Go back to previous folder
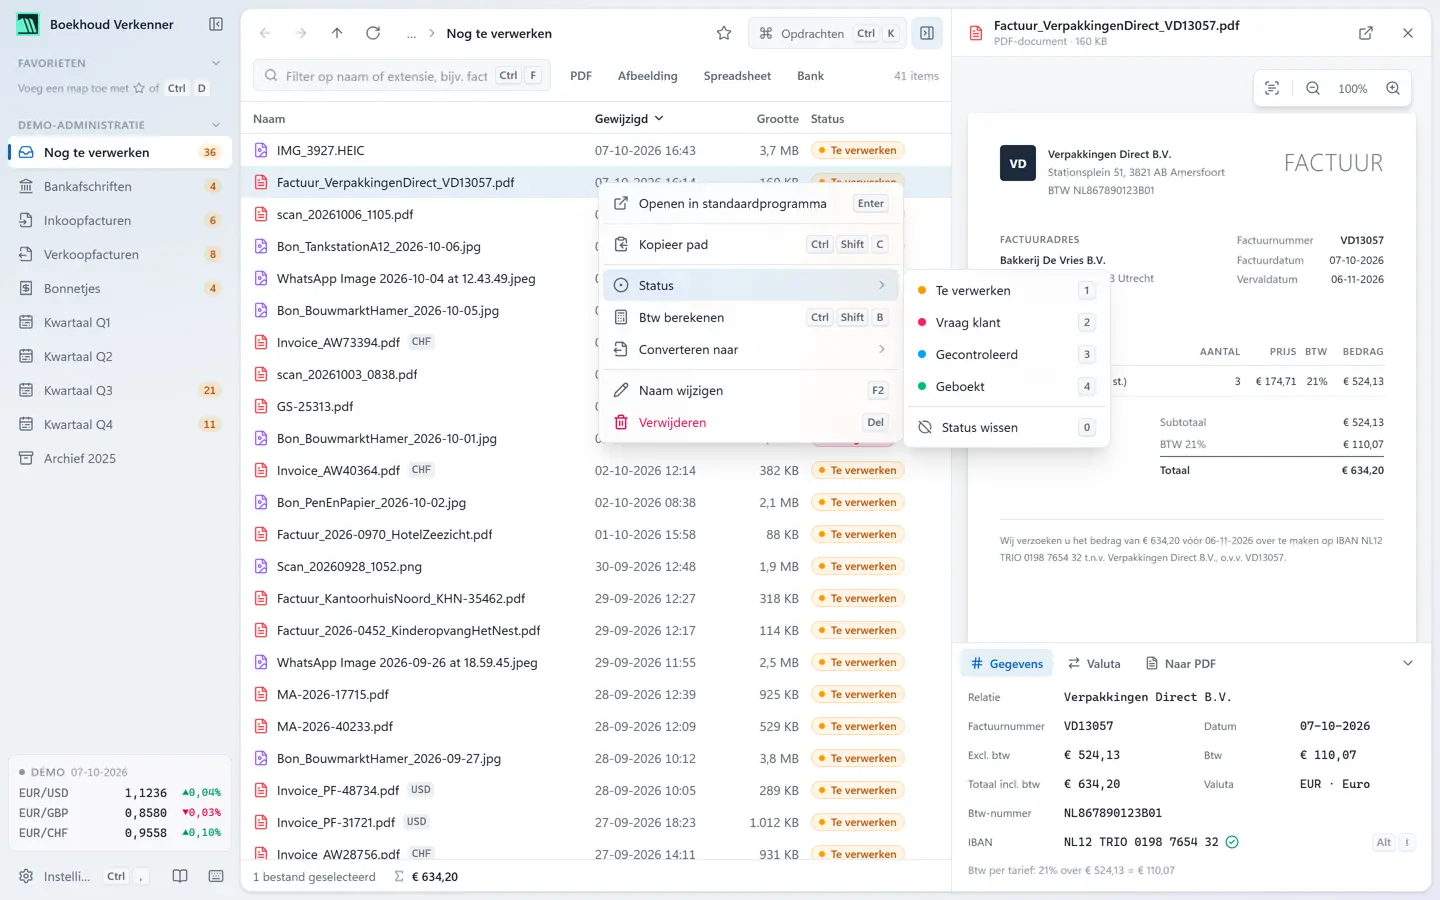The height and width of the screenshot is (900, 1440). (x=265, y=33)
